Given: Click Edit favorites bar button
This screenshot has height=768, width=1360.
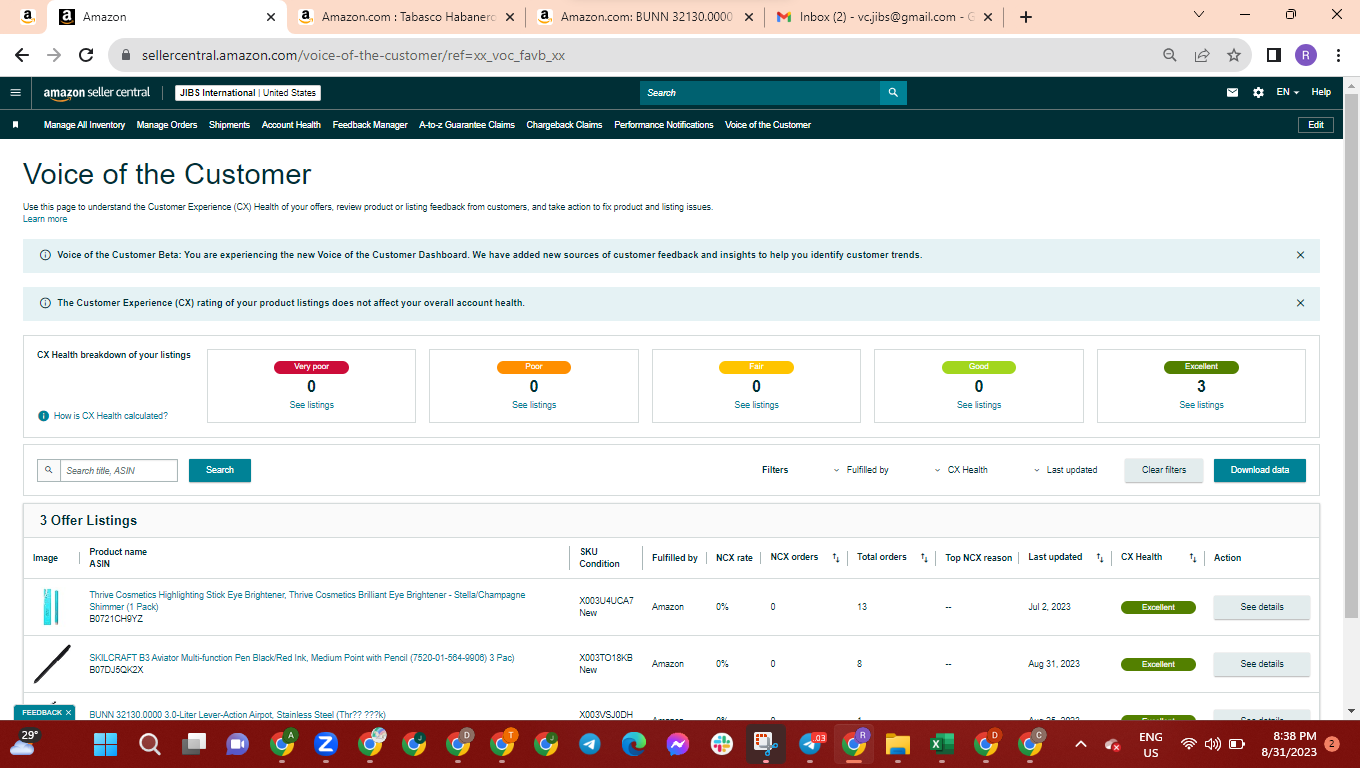Looking at the screenshot, I should (1316, 125).
